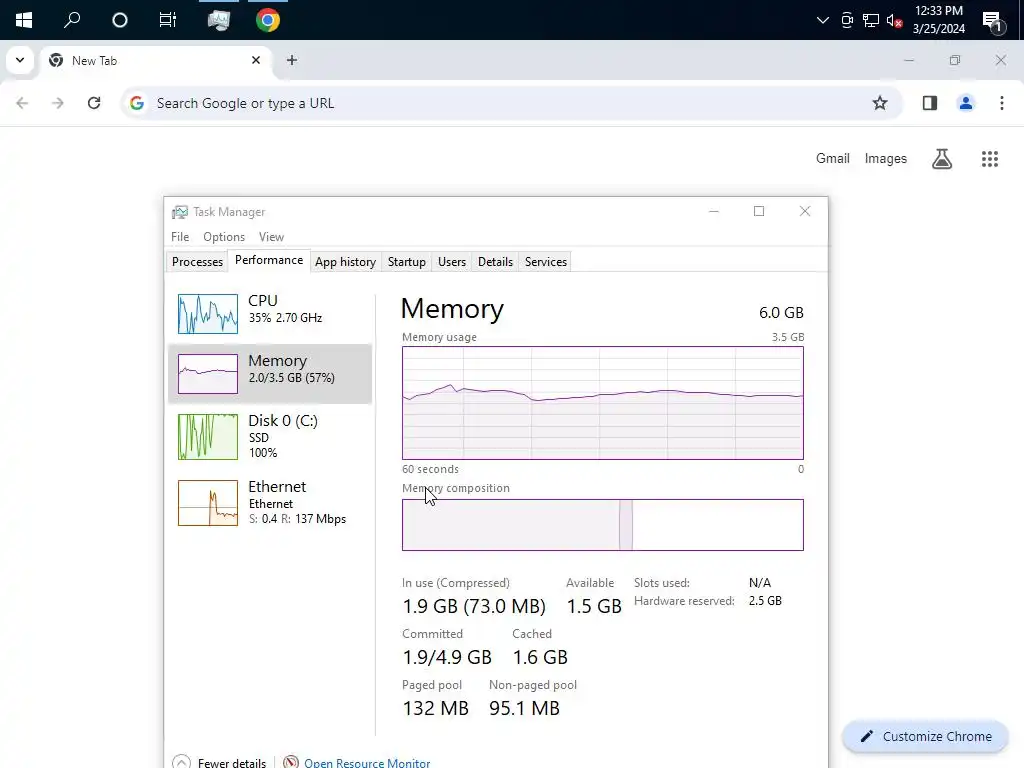1024x768 pixels.
Task: Show hidden system tray icons
Action: click(822, 20)
